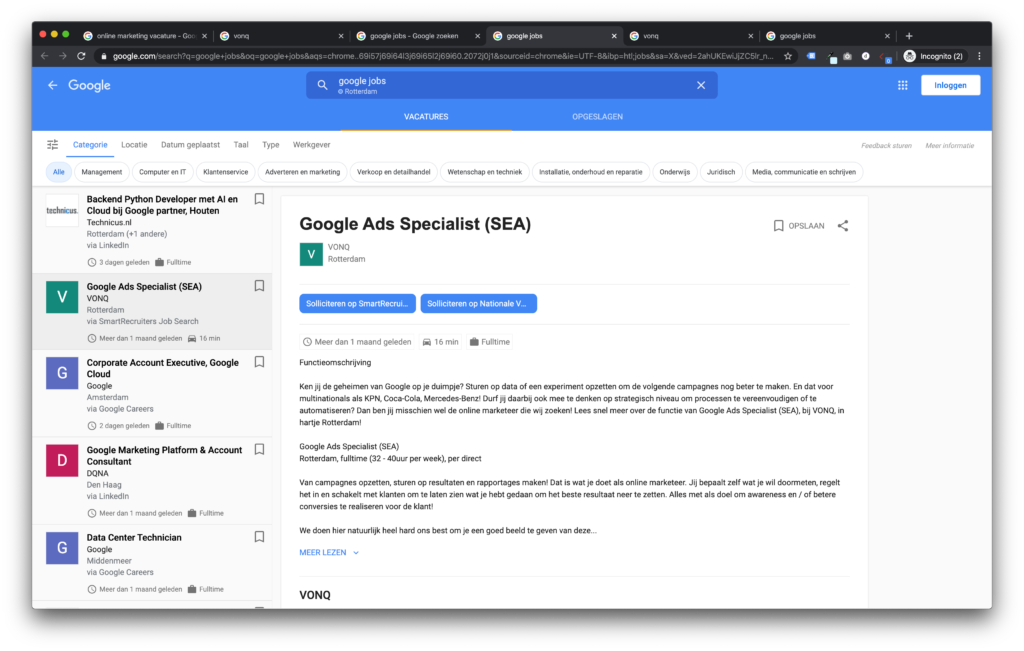Bookmark the Data Center Technician job
The image size is (1024, 651).
[x=259, y=537]
